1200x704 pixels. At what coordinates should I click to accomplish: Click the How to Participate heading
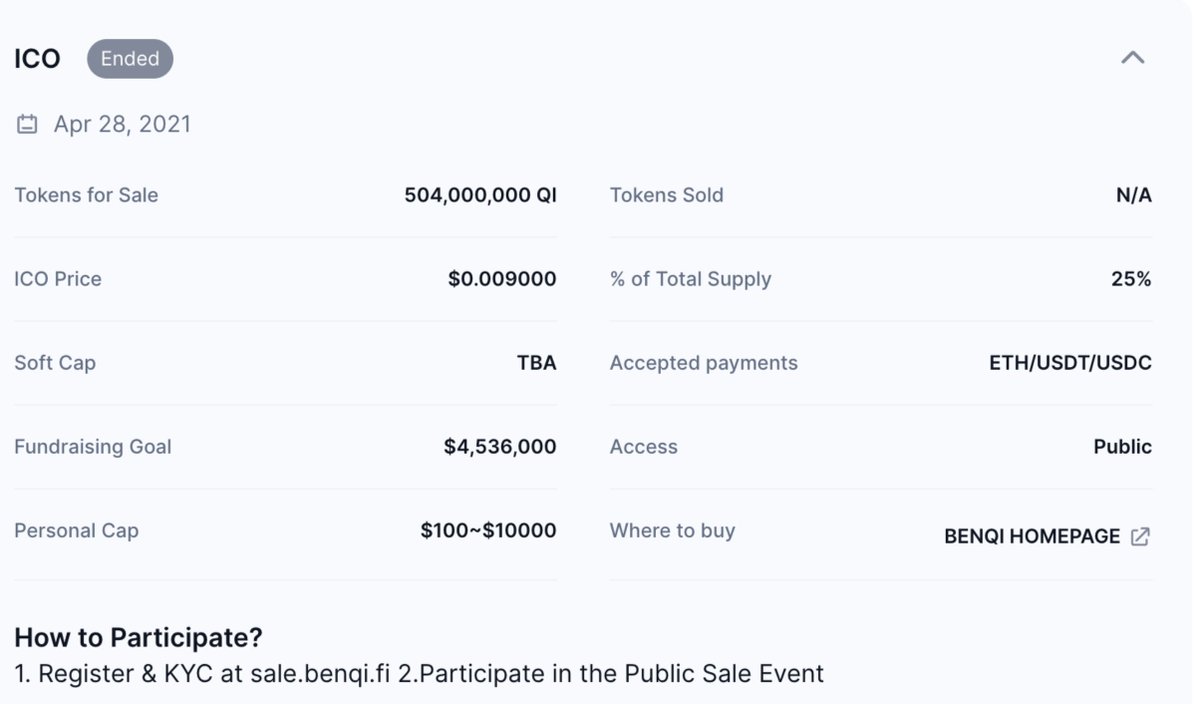(138, 637)
